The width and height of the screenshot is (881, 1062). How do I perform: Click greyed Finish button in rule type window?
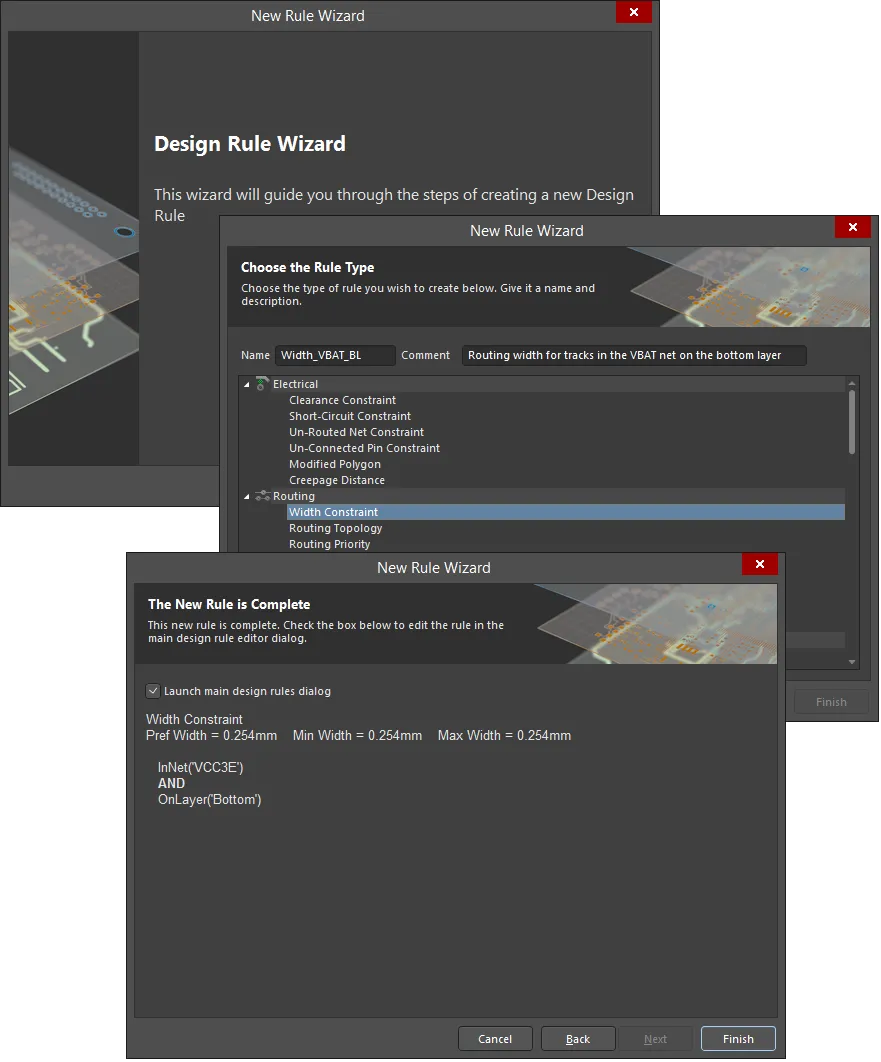[x=831, y=702]
